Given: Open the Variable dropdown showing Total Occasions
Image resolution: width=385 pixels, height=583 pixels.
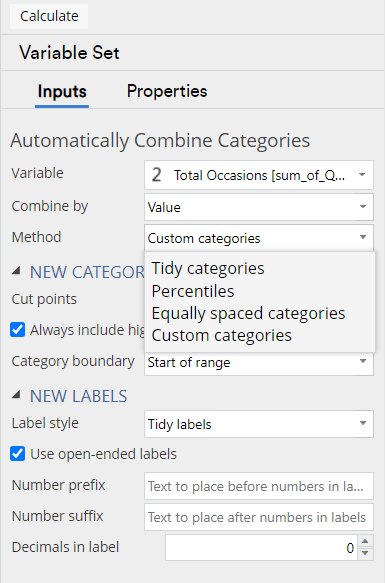Looking at the screenshot, I should [259, 175].
